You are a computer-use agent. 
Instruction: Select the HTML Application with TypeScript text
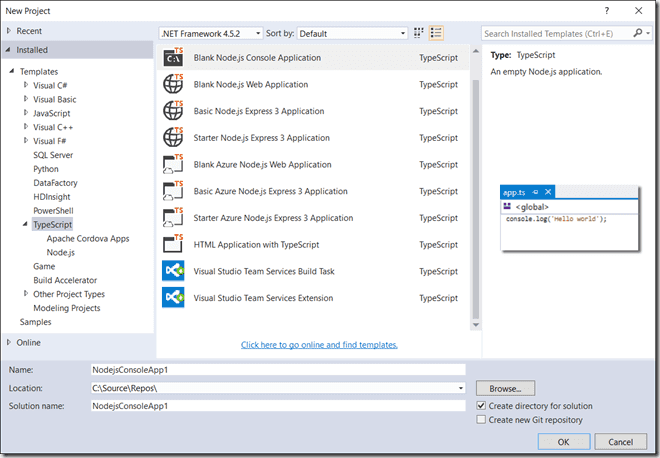[x=256, y=244]
